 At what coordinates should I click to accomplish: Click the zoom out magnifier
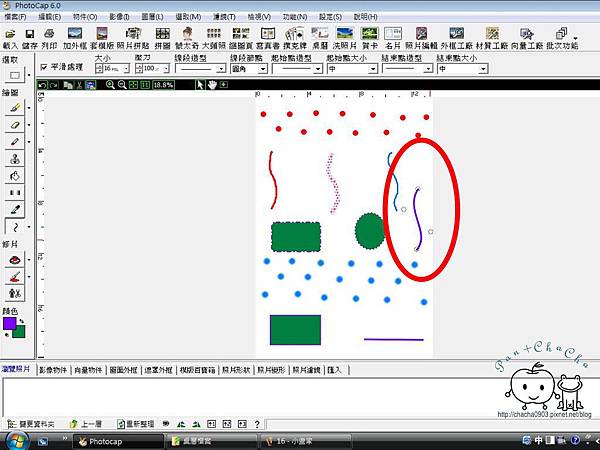point(122,85)
